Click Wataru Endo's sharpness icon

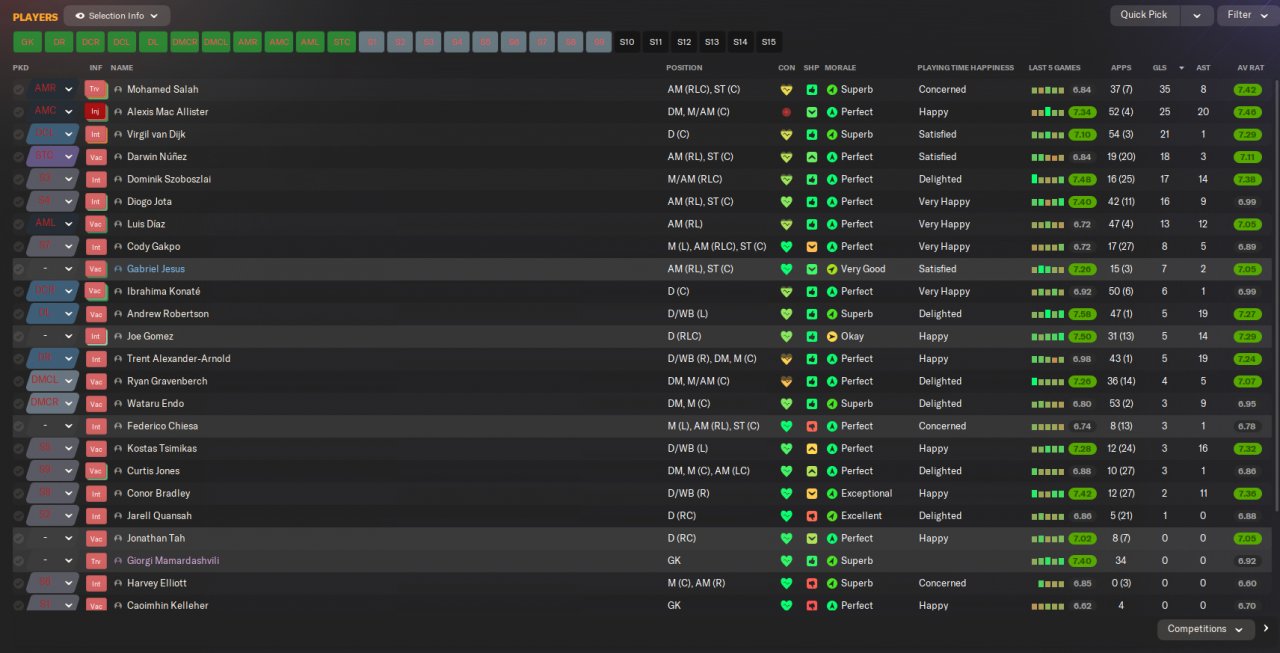tap(812, 404)
